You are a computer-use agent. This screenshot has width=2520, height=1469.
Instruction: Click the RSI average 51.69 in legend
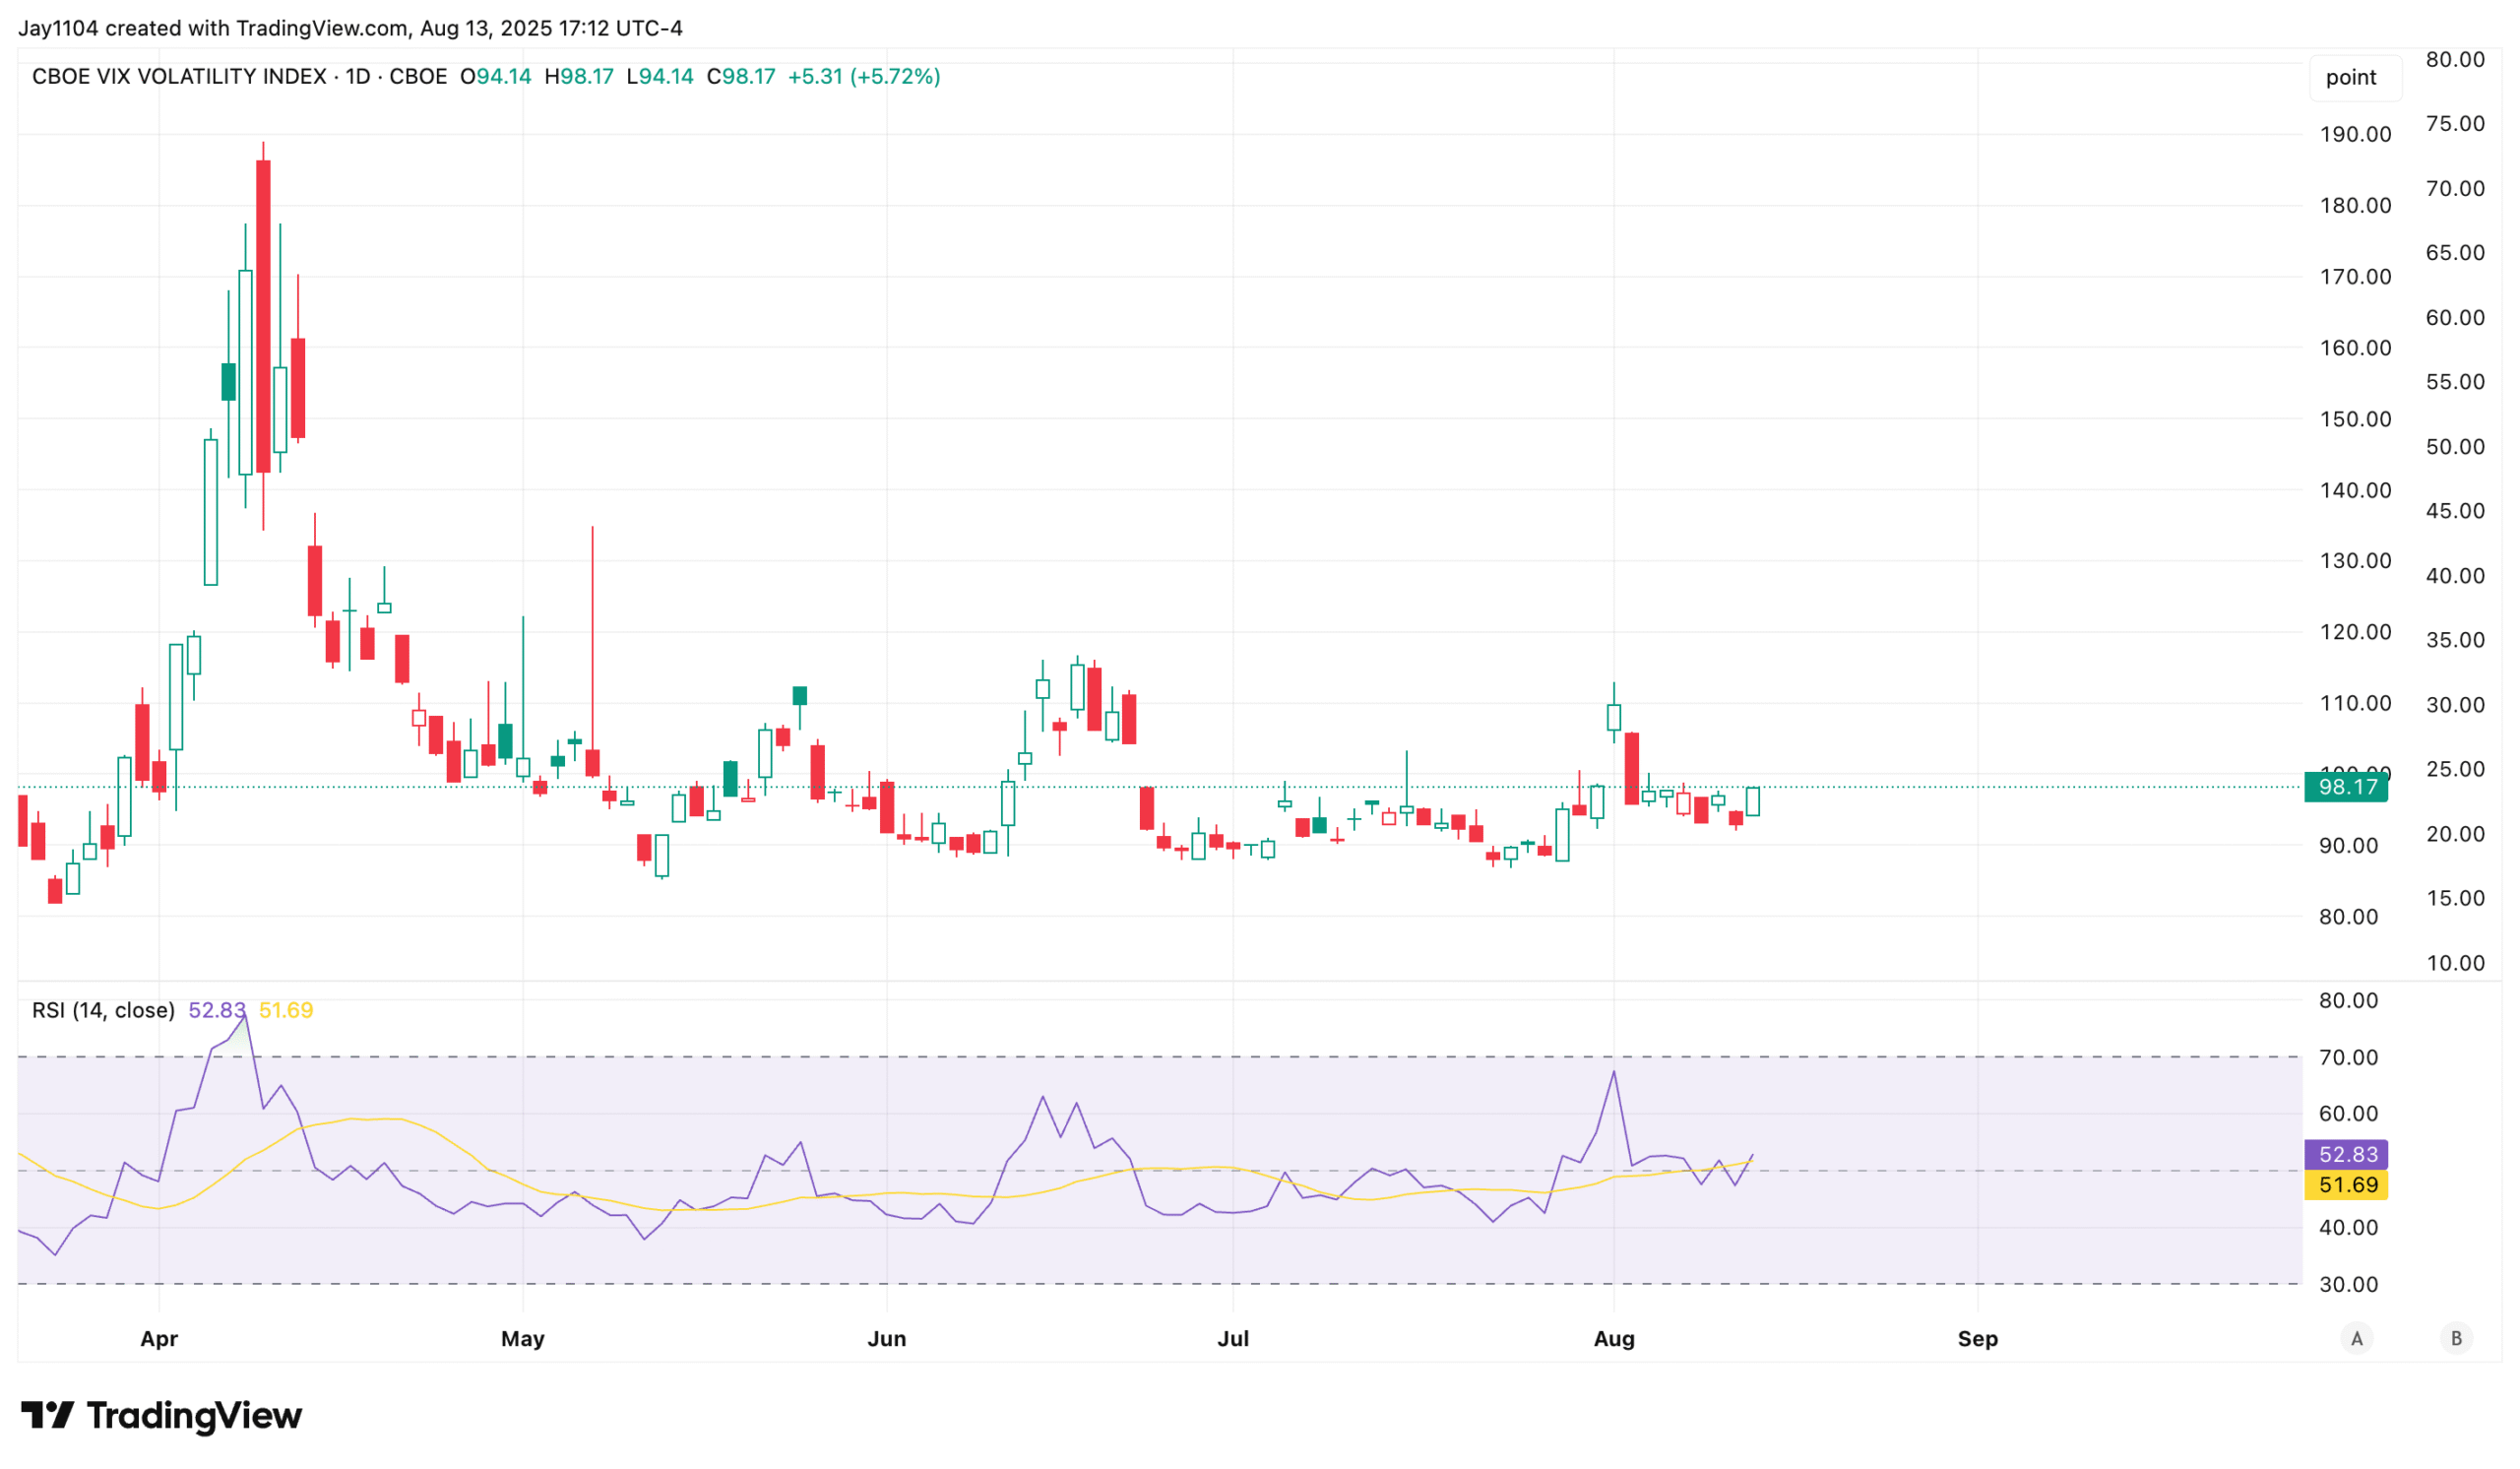pos(286,1010)
